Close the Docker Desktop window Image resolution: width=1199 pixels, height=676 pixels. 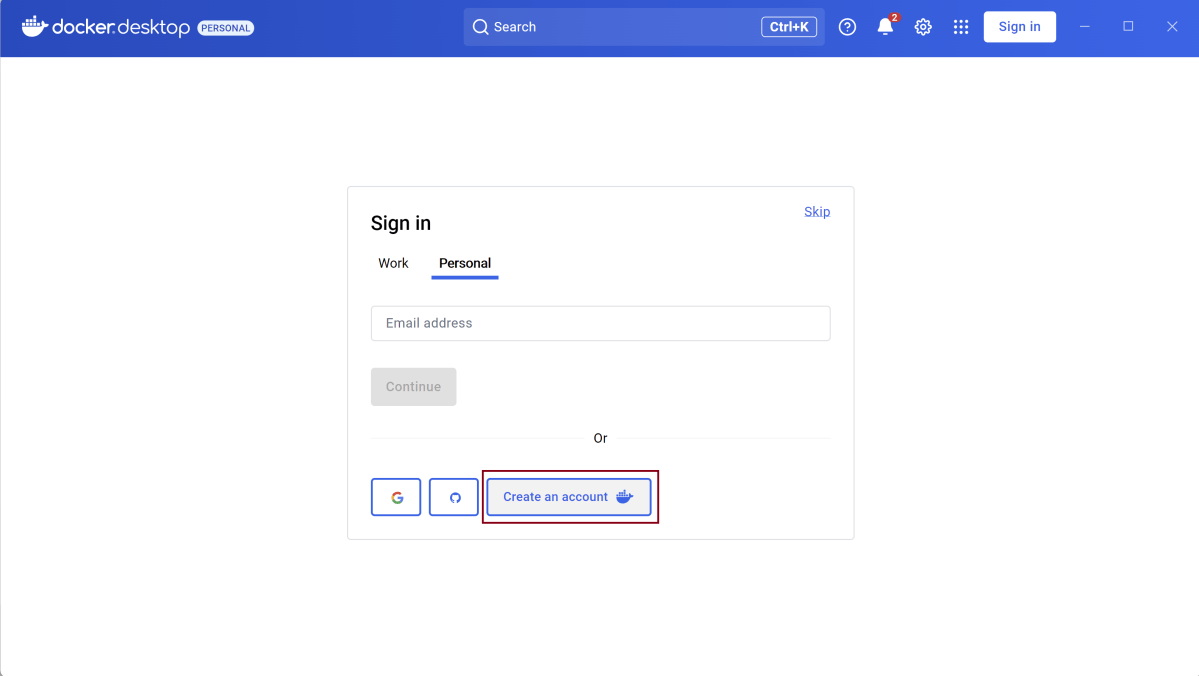pyautogui.click(x=1172, y=27)
